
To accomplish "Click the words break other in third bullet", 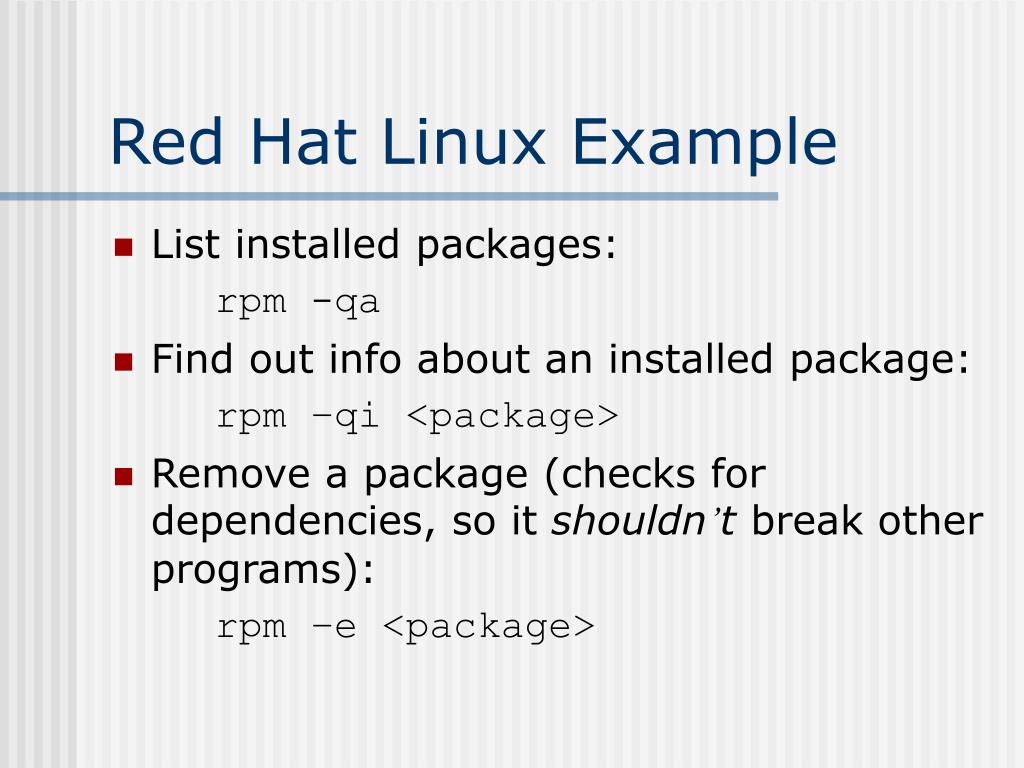I will click(867, 520).
